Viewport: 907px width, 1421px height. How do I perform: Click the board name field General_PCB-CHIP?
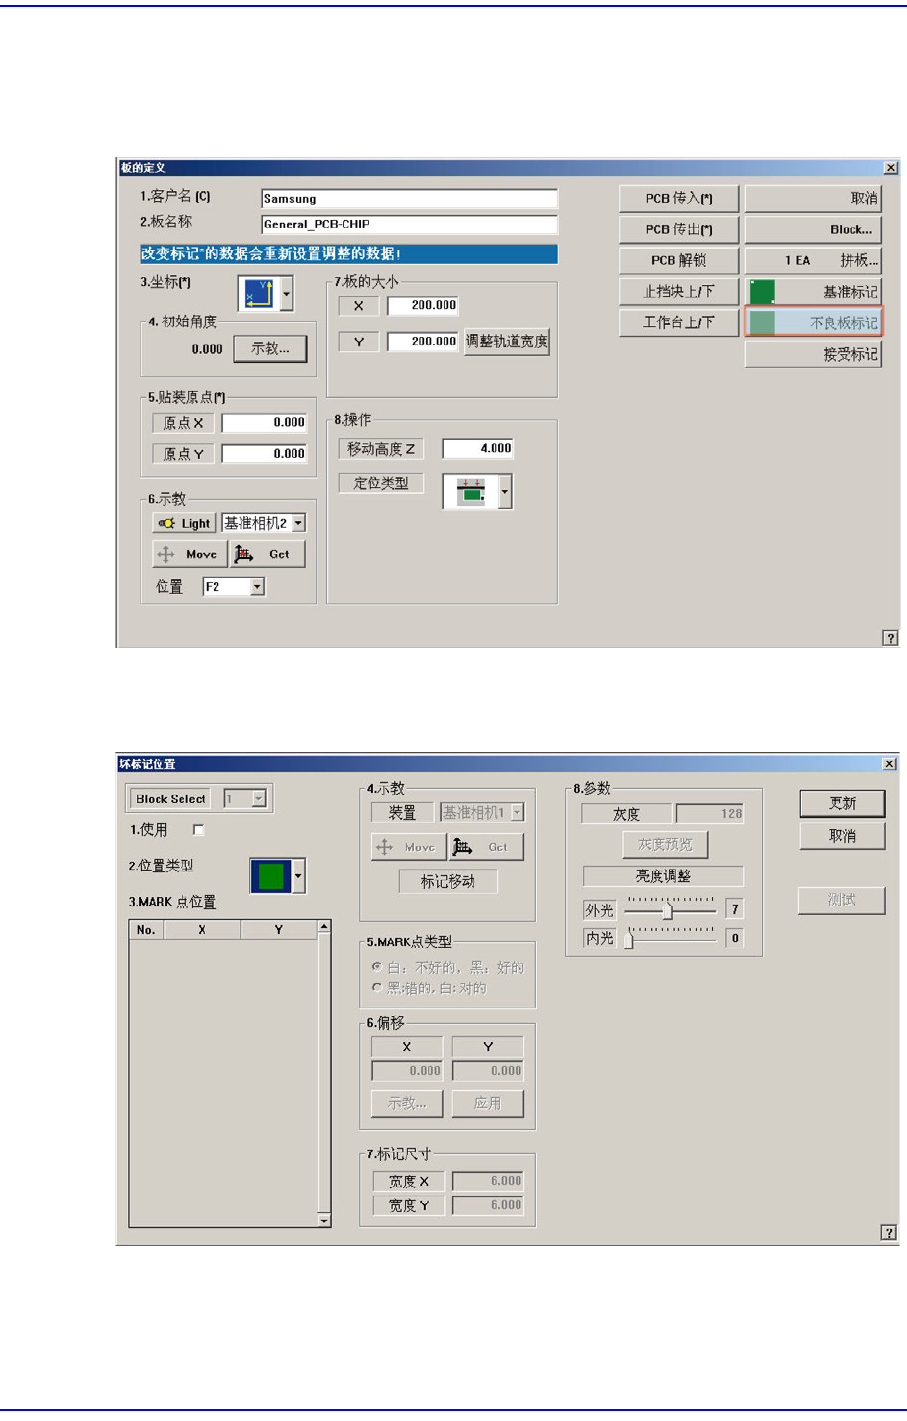click(x=409, y=224)
